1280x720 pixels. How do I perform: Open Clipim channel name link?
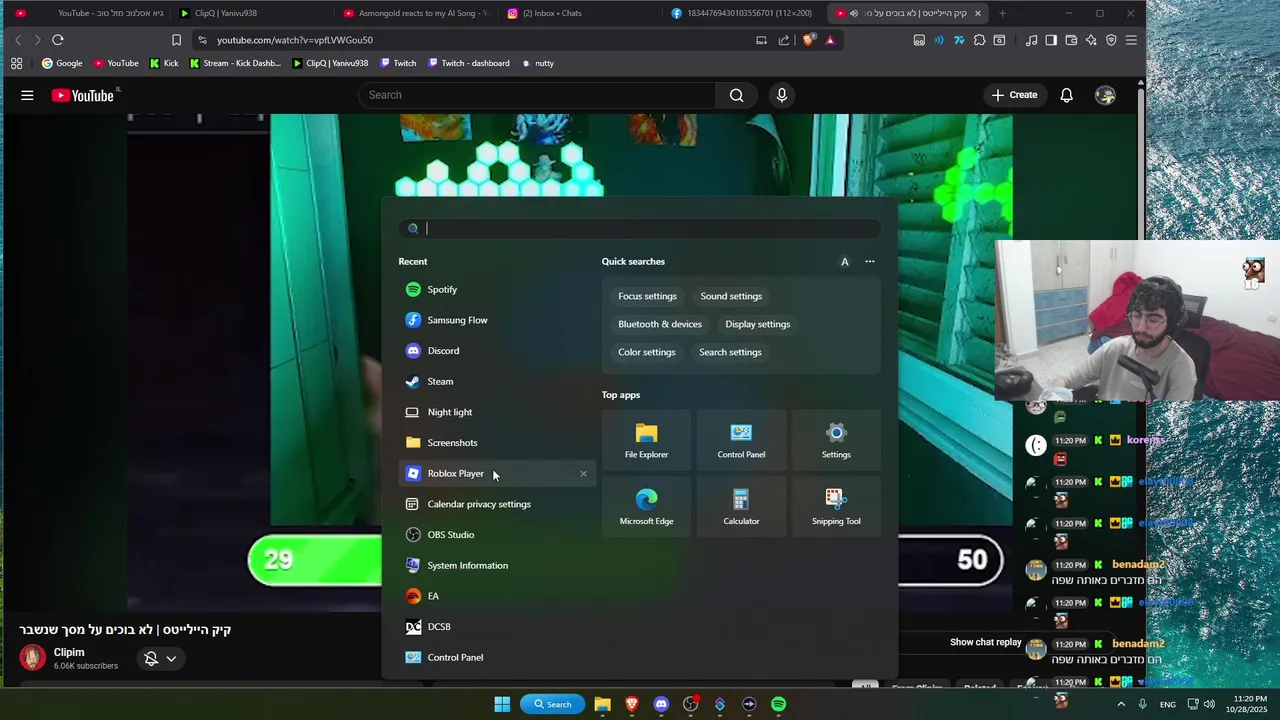click(x=69, y=652)
